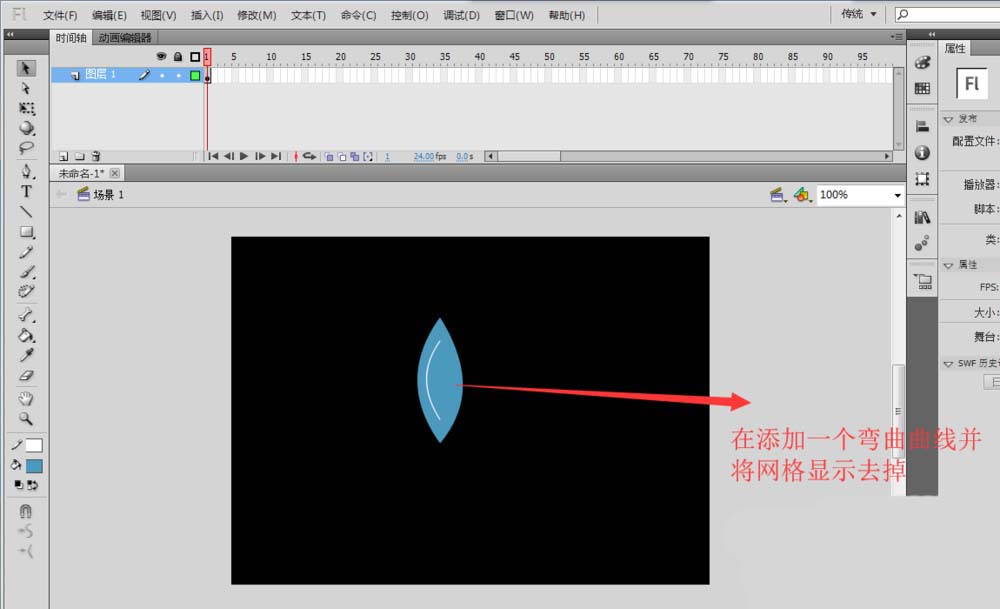Create a new layer in timeline
Image resolution: width=1000 pixels, height=609 pixels.
[x=63, y=156]
